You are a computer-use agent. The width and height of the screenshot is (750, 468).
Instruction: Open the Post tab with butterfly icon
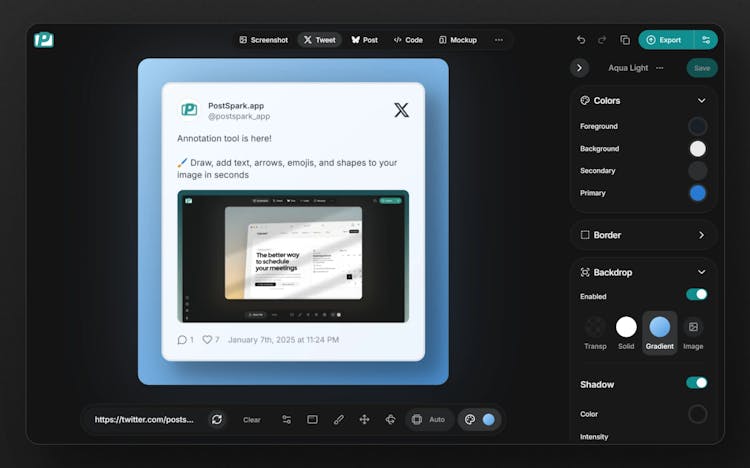tap(364, 40)
